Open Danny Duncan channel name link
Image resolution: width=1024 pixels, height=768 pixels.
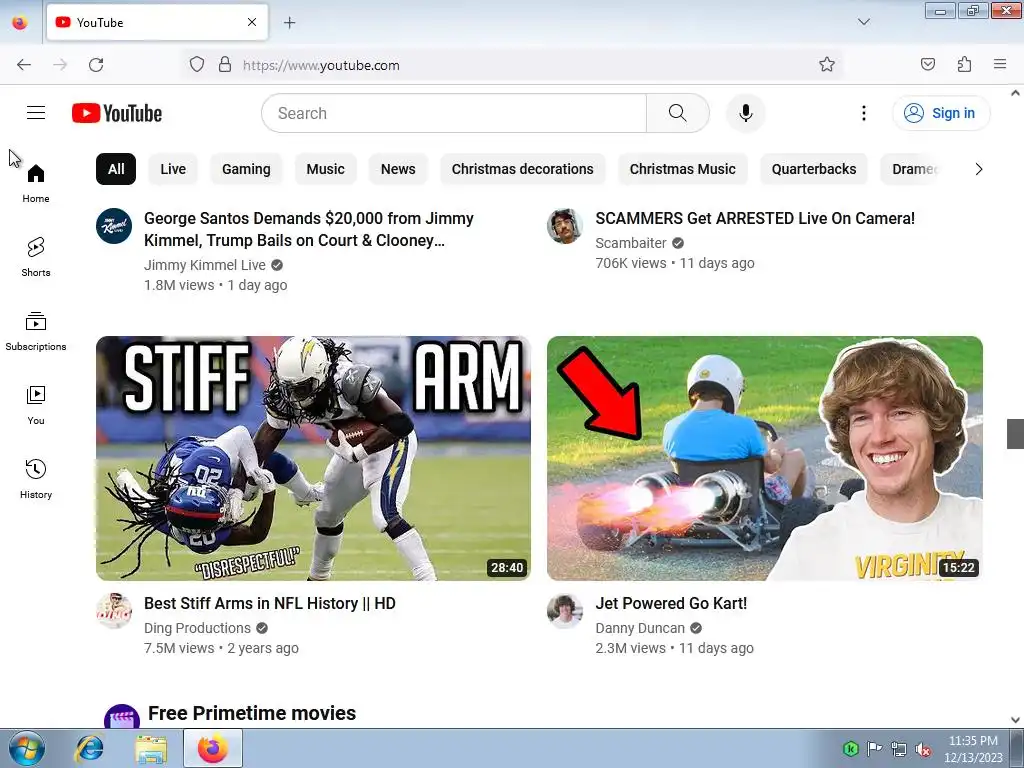click(x=640, y=628)
